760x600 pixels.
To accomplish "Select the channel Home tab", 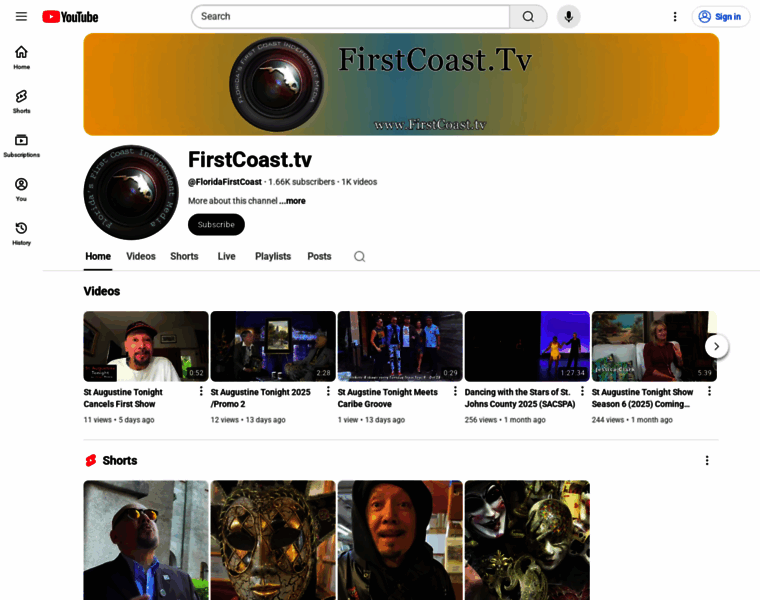I will click(98, 256).
